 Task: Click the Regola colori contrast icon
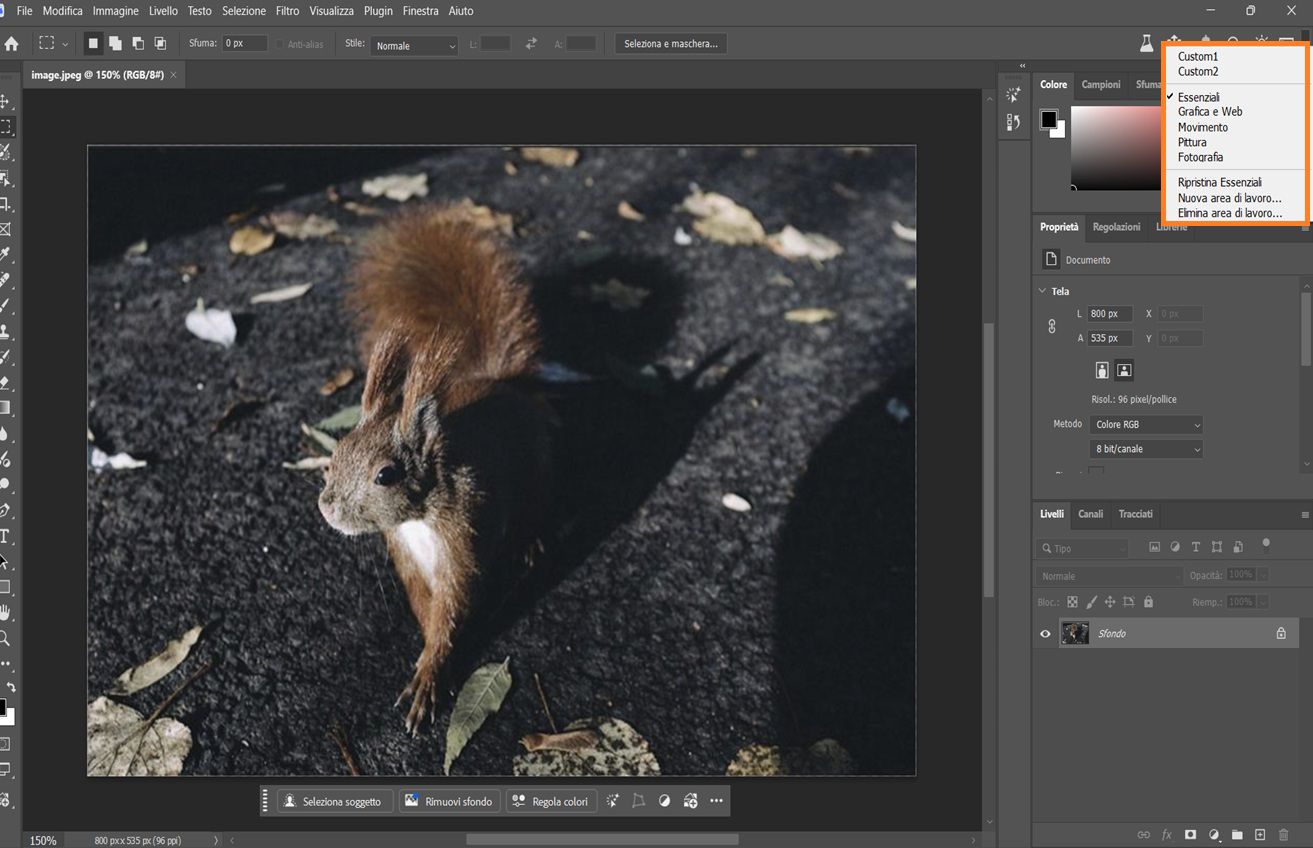pos(664,800)
